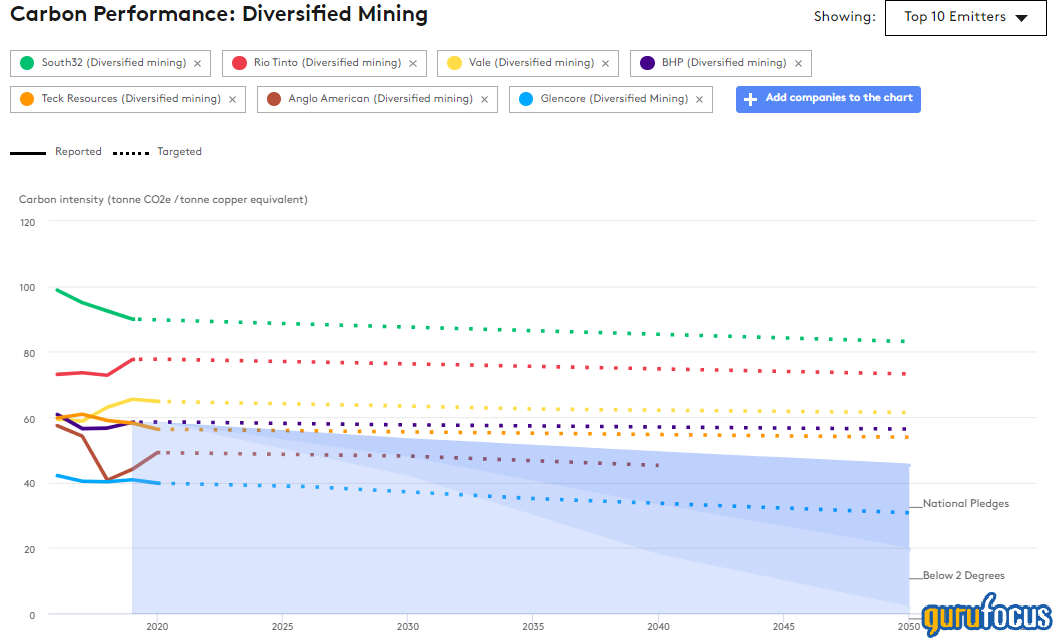
Task: Click the 2025 x-axis tick label
Action: [x=283, y=627]
